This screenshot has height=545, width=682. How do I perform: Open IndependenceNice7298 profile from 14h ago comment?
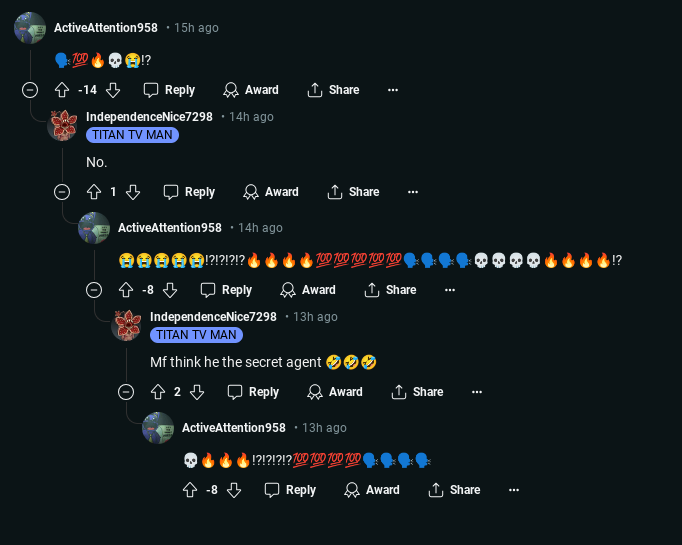[x=149, y=117]
